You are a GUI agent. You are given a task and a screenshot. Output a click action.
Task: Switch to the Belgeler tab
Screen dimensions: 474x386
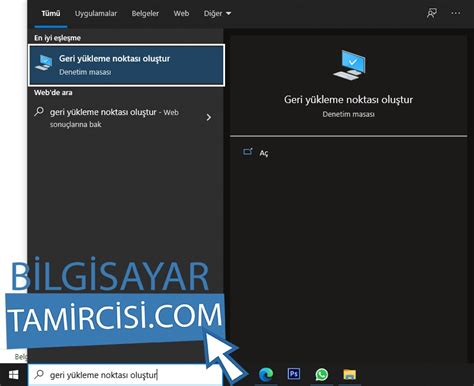click(145, 13)
